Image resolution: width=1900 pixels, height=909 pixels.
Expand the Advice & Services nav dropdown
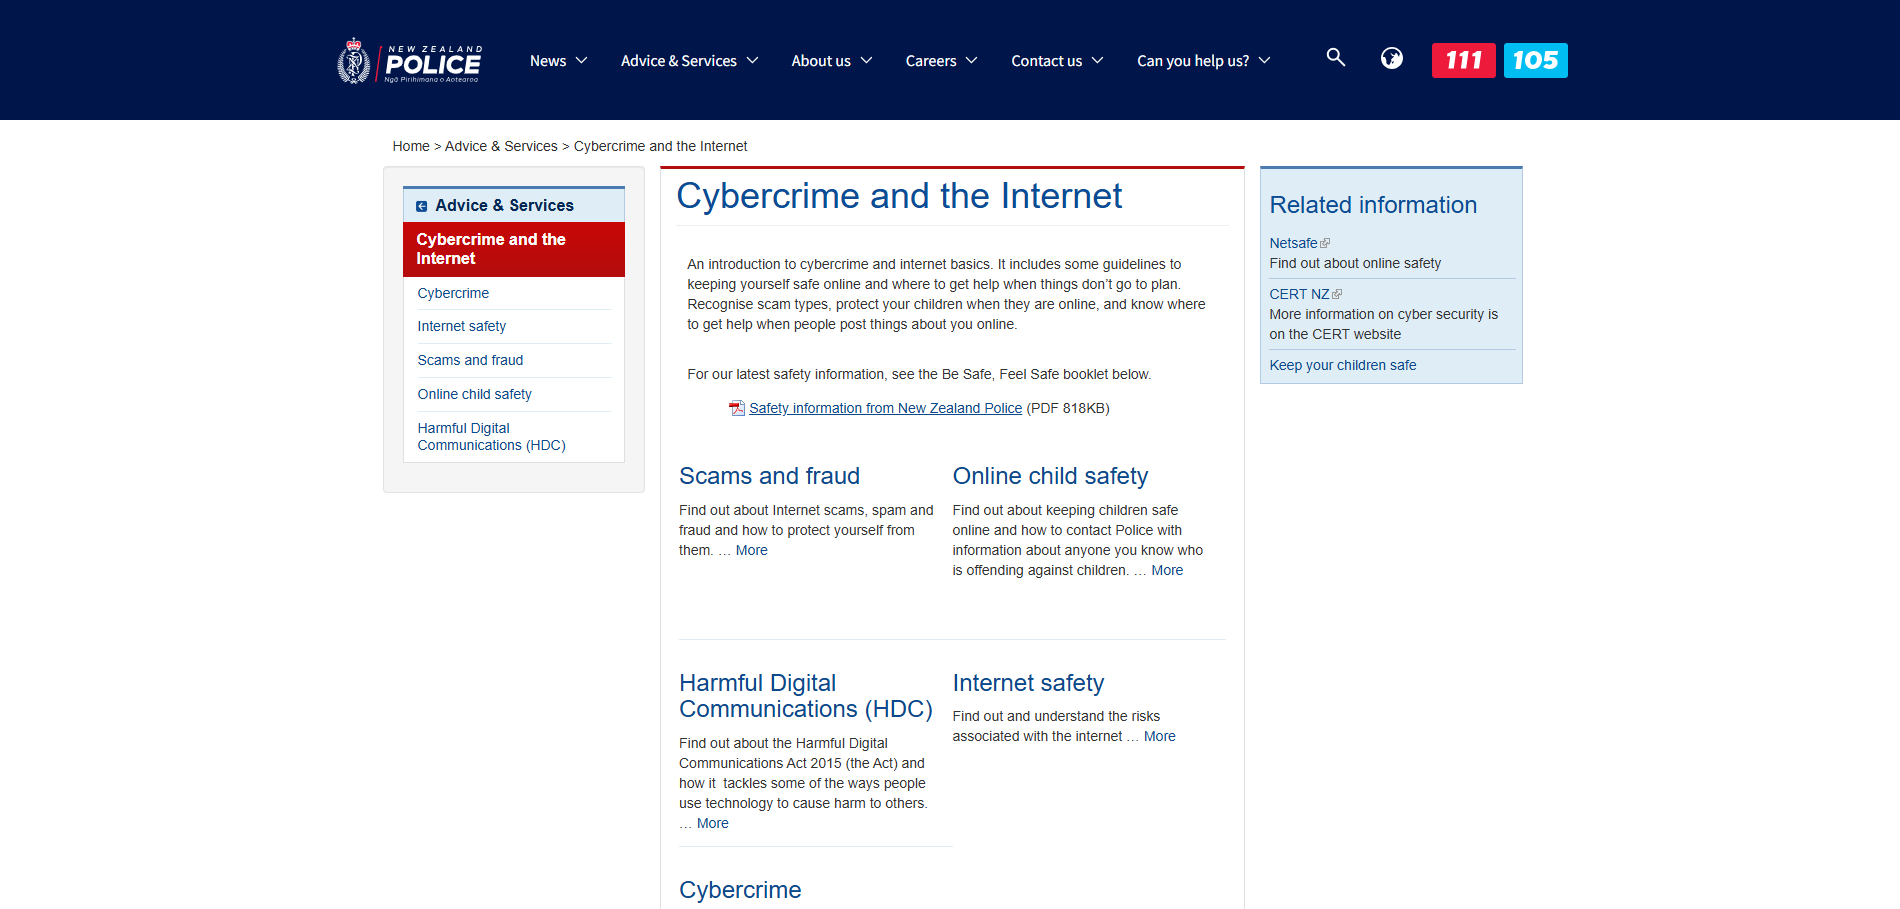(x=689, y=61)
